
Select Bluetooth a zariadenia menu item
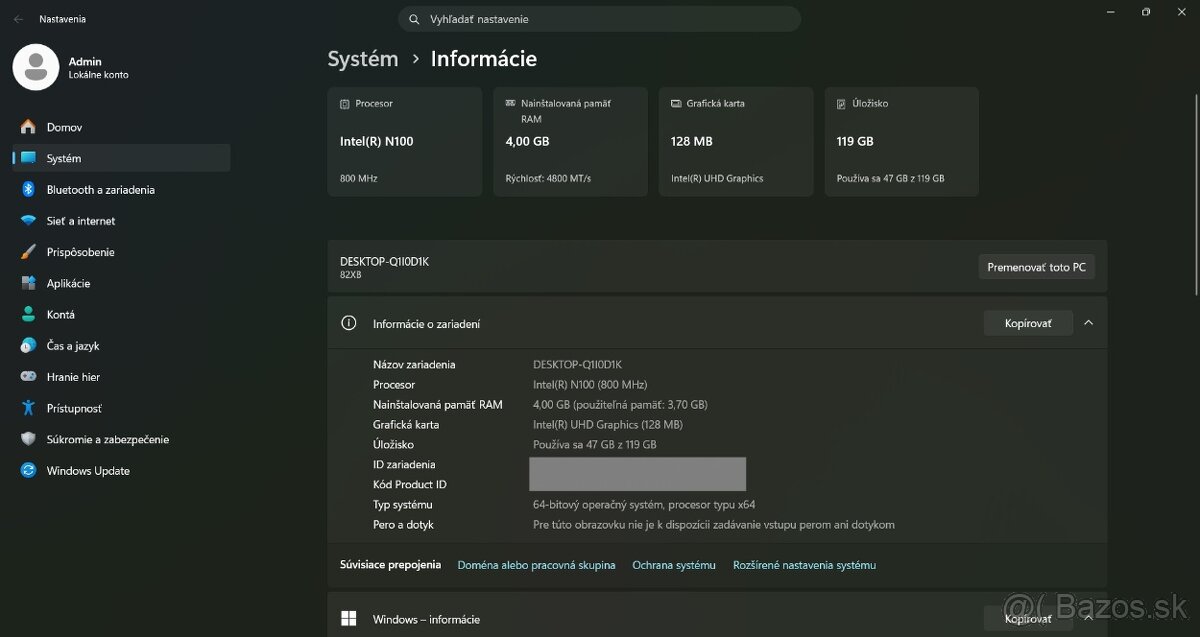pyautogui.click(x=121, y=190)
